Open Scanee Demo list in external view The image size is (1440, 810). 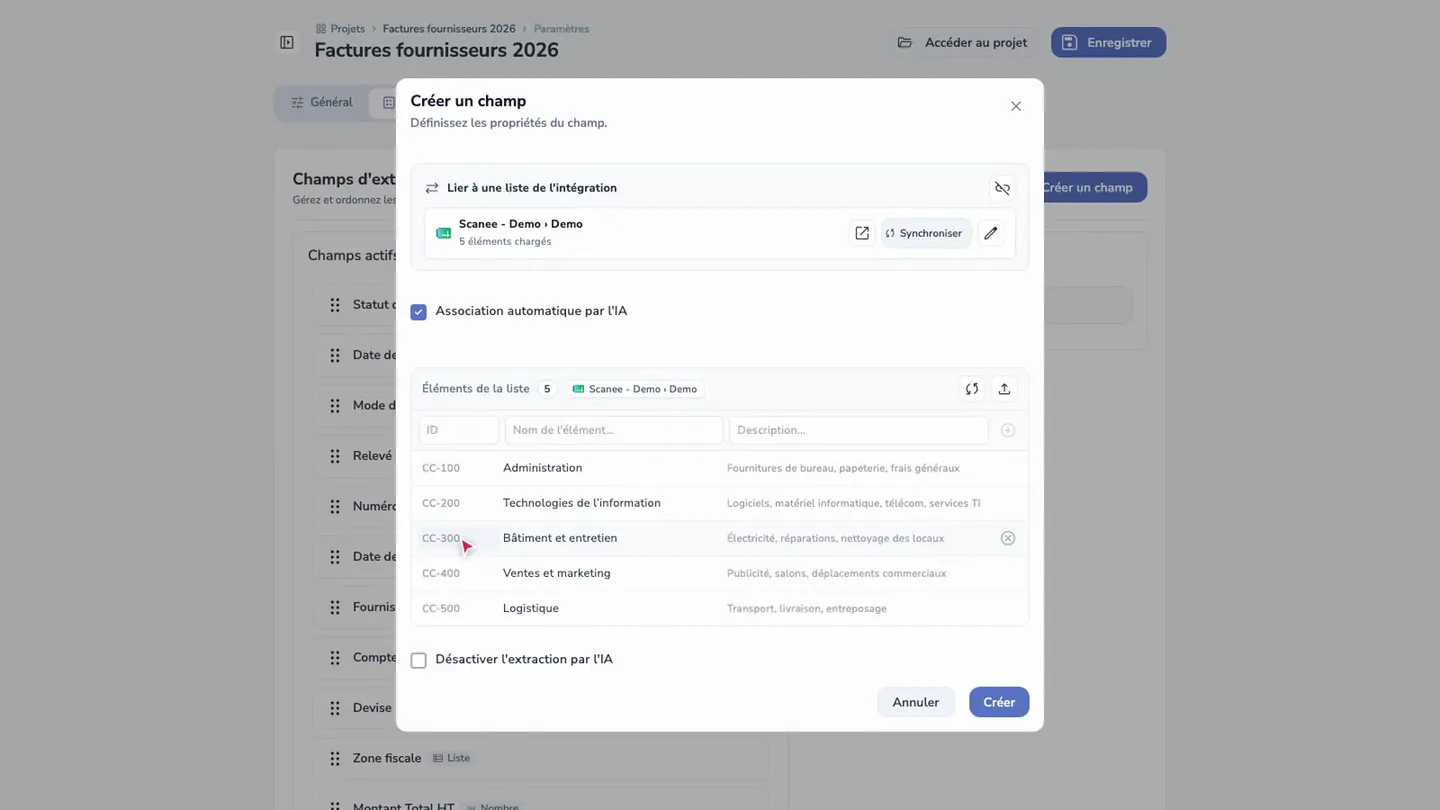tap(861, 233)
